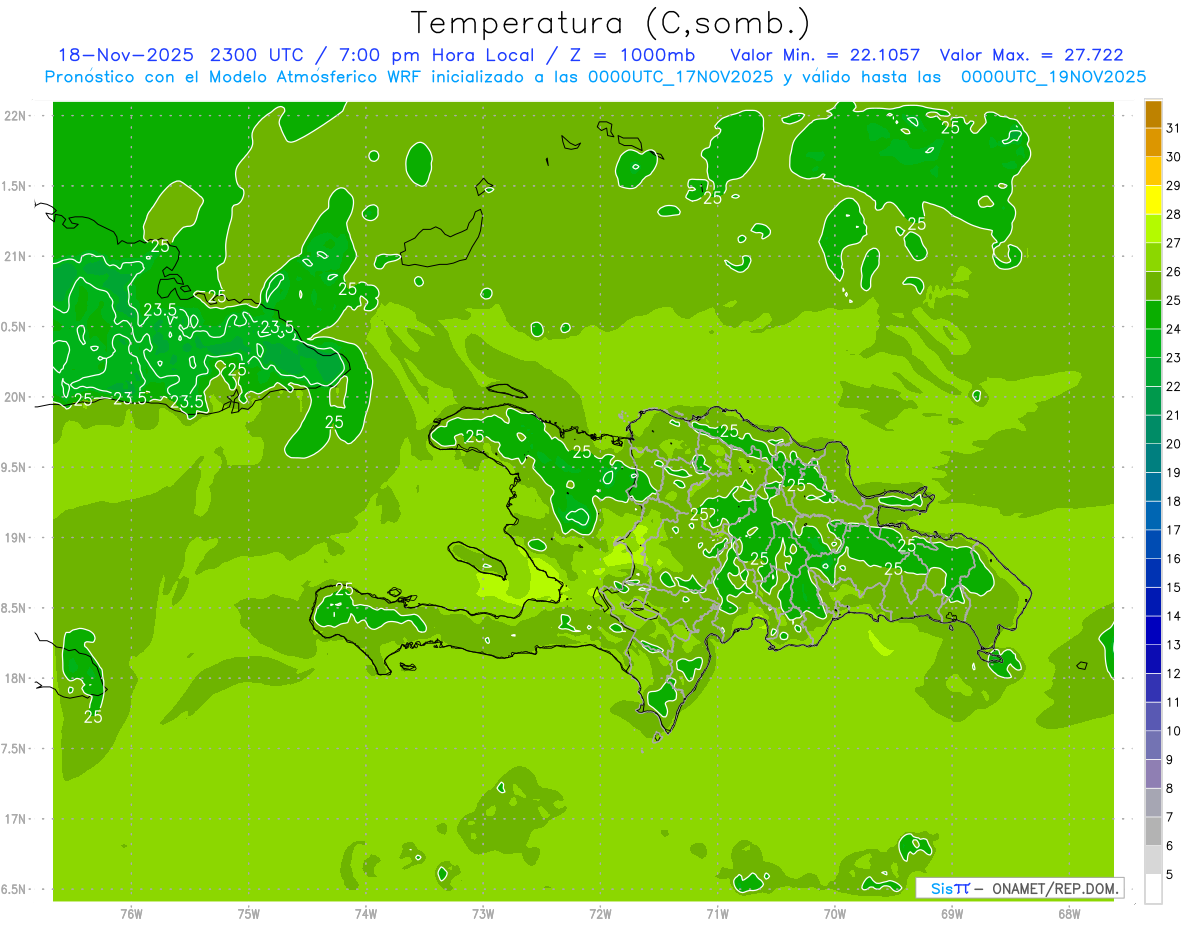Click the "20" color scale label
1200x927 pixels.
pos(1174,444)
